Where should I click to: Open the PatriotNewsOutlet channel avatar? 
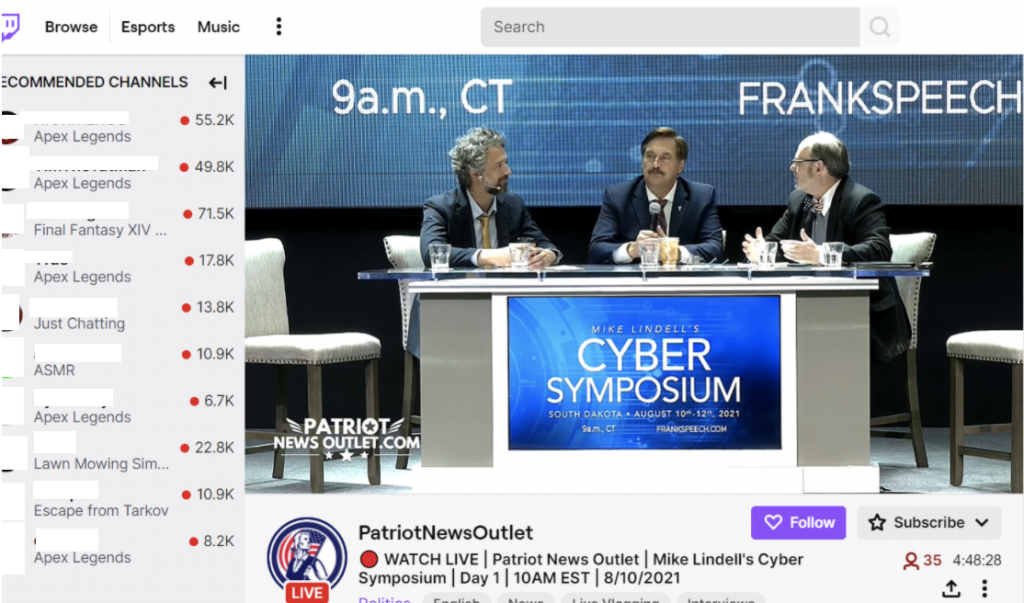306,555
